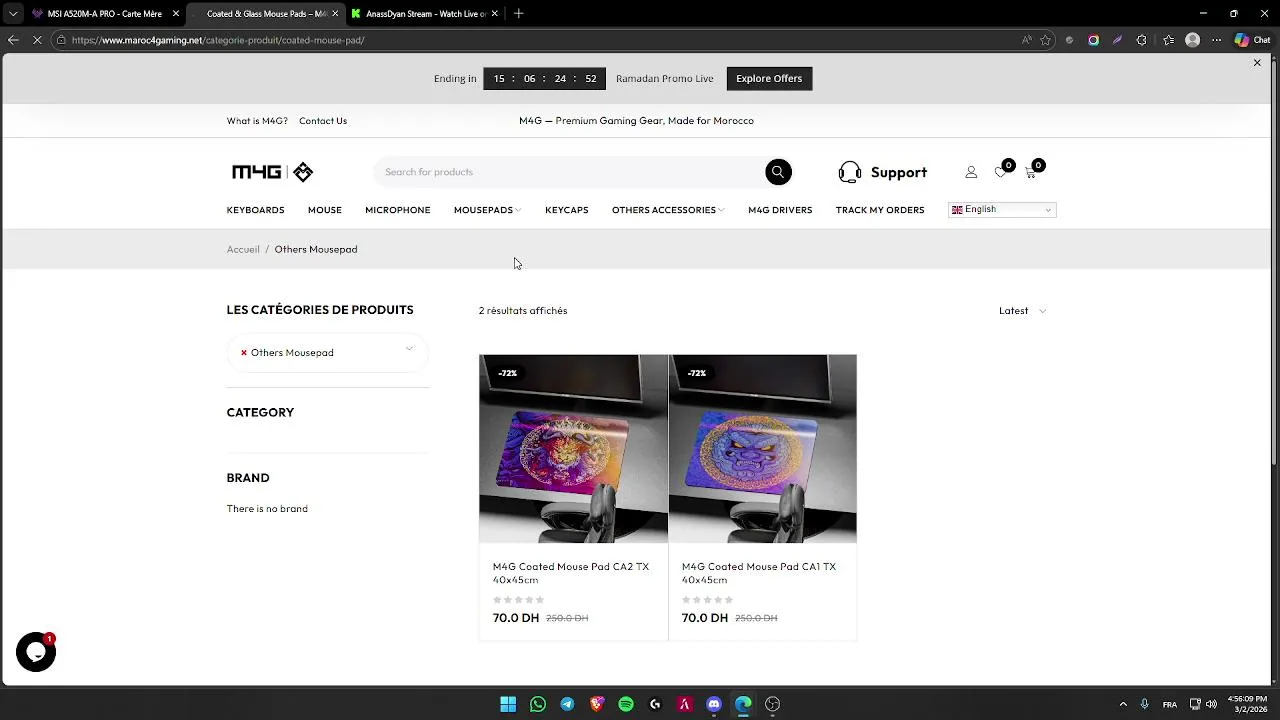Close the MSI A520M-A PRO tab
Screen dimensions: 1280x720
point(176,14)
